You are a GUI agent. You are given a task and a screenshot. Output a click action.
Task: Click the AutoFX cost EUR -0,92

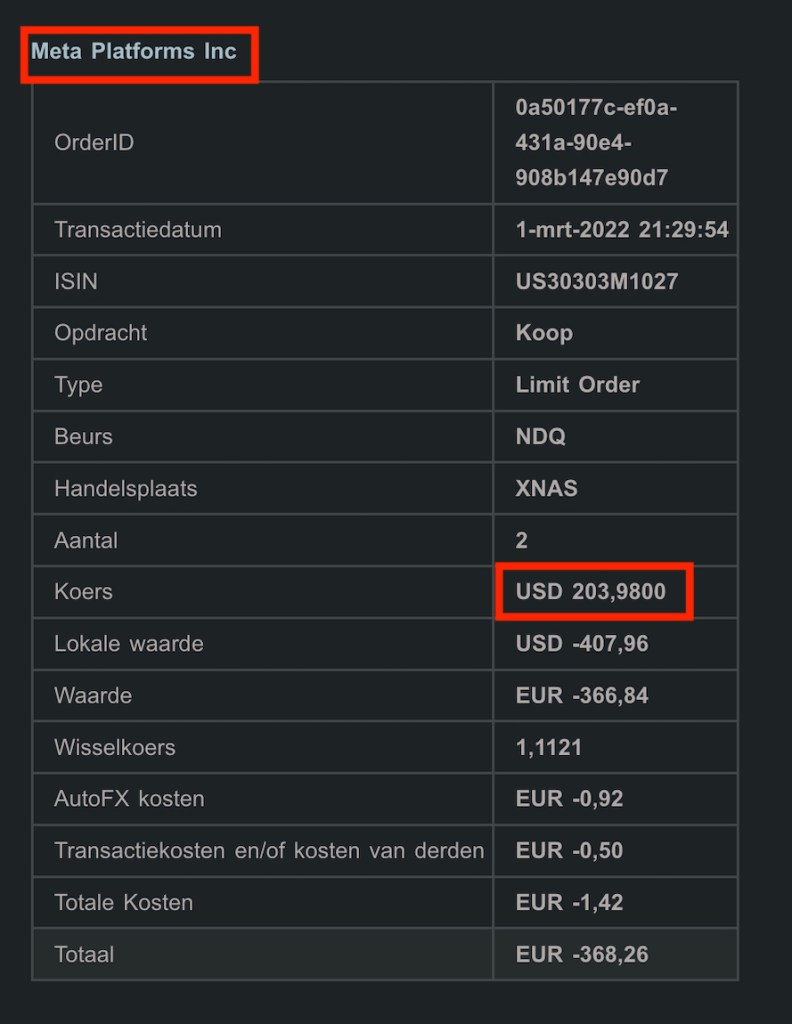point(570,799)
